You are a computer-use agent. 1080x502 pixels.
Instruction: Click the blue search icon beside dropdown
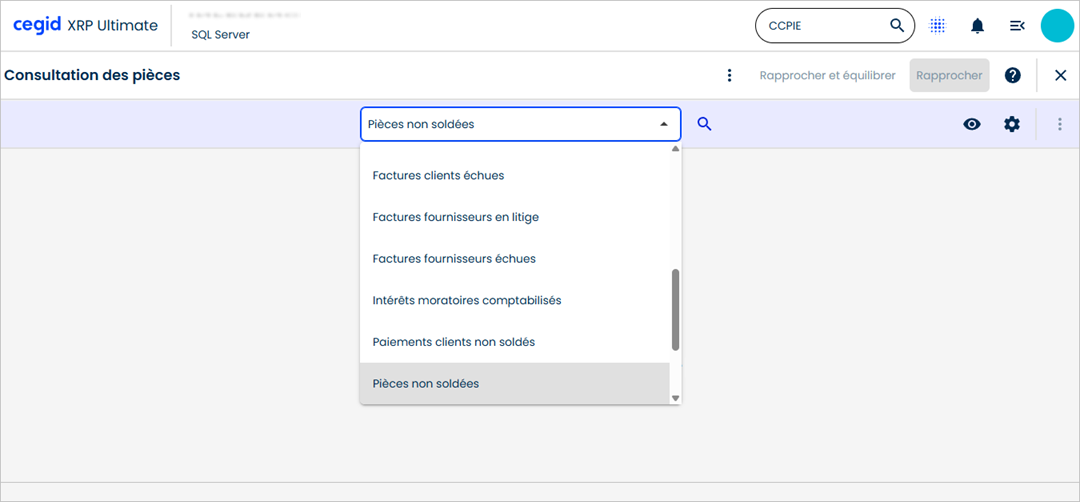pyautogui.click(x=704, y=124)
